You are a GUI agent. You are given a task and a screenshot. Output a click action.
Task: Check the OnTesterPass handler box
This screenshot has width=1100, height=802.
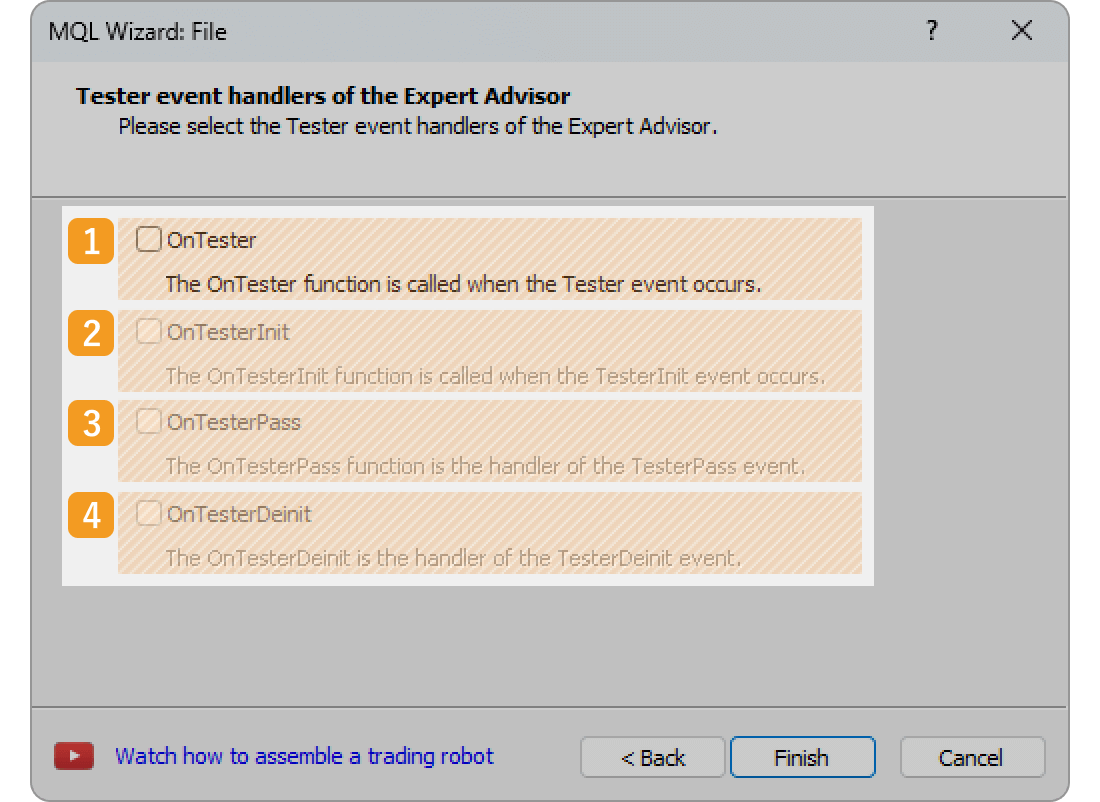click(x=149, y=422)
